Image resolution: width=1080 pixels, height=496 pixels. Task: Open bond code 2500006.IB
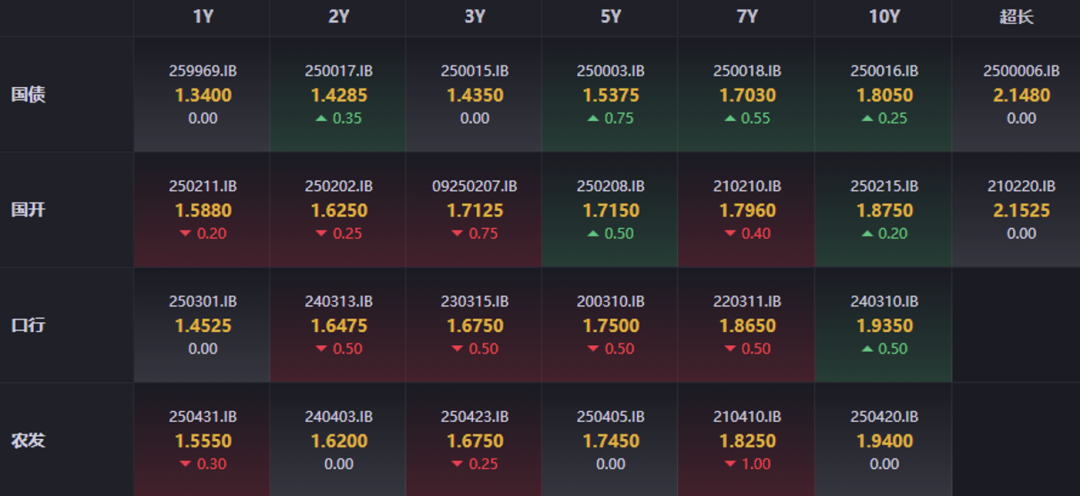(1021, 71)
